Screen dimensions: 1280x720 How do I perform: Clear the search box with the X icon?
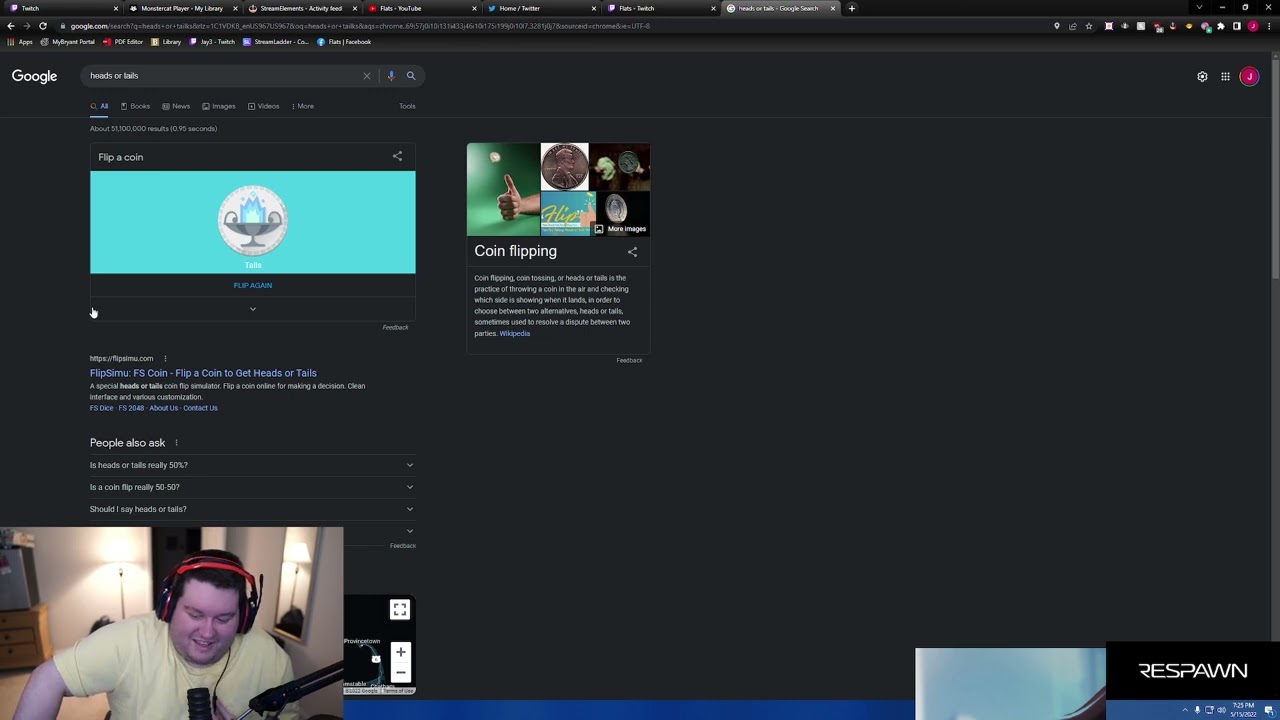point(366,76)
